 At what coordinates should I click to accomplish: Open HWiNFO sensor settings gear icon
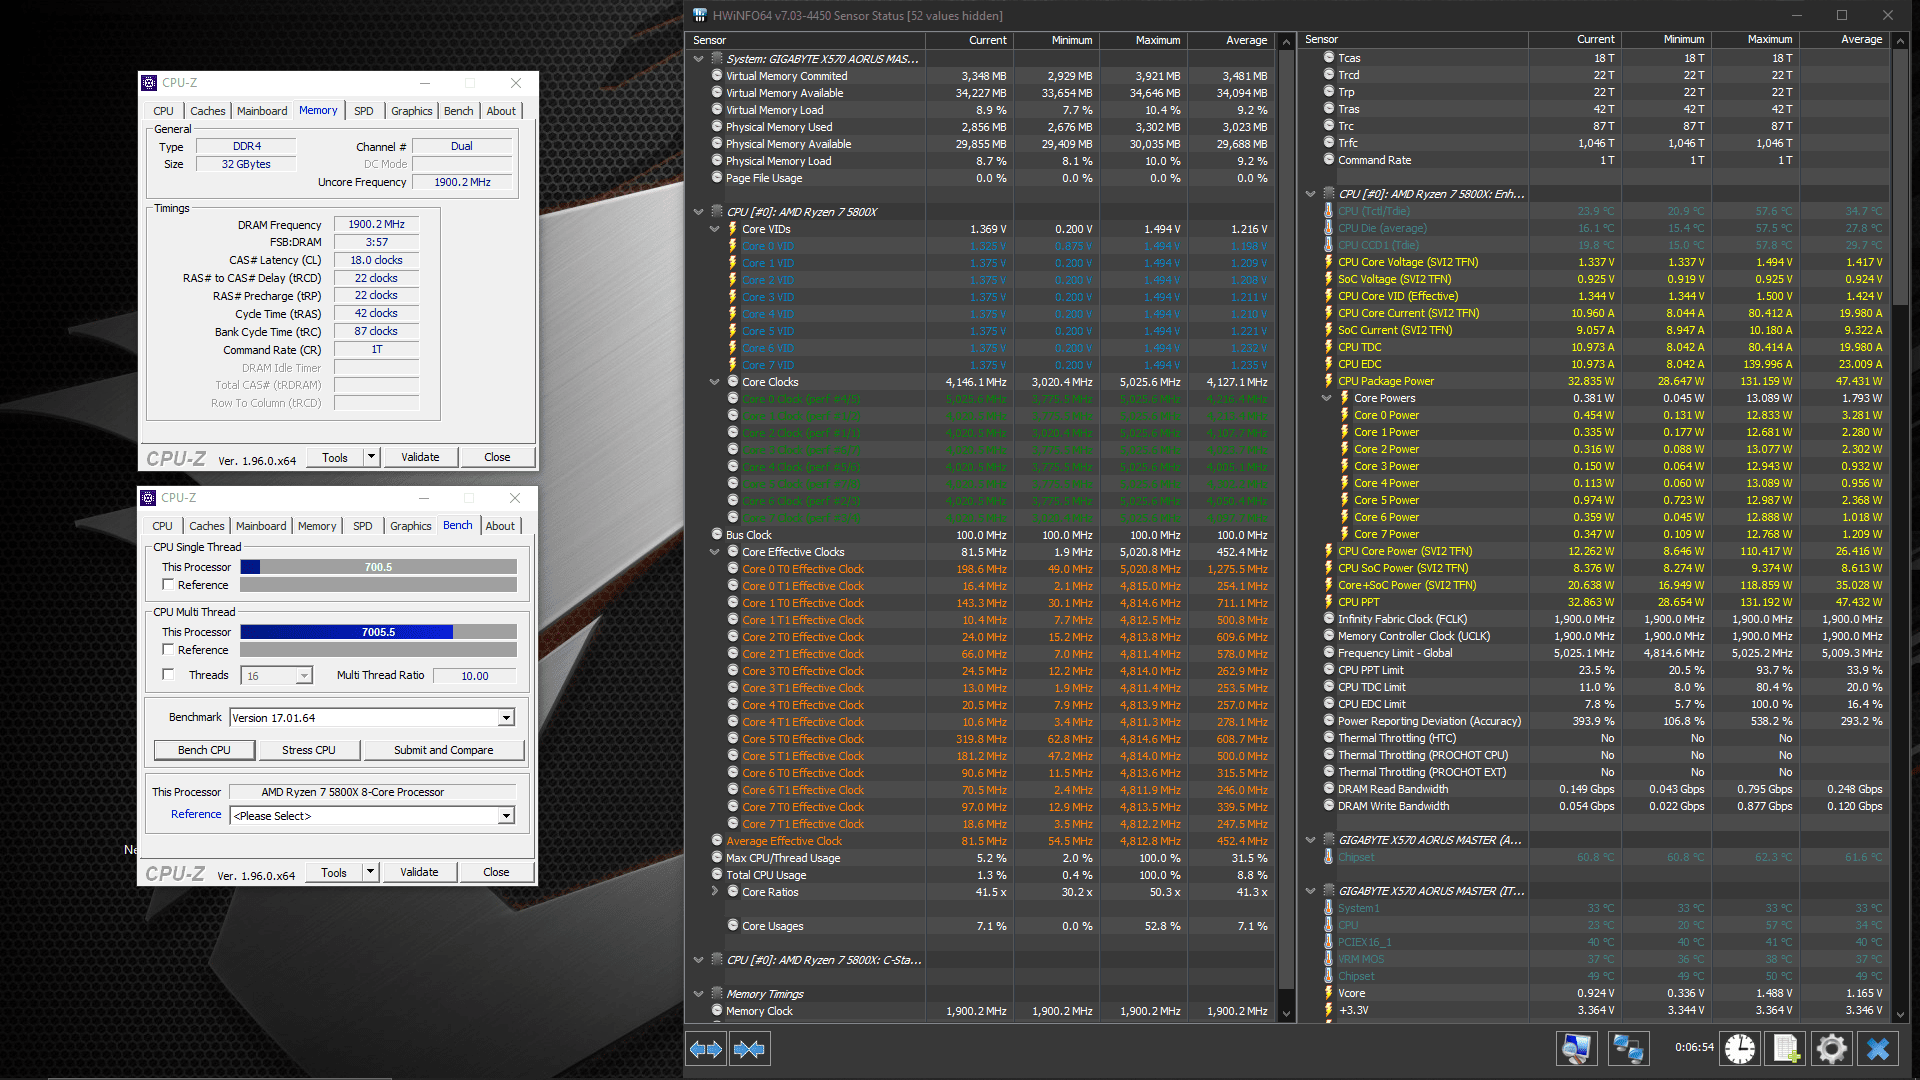click(x=1831, y=1048)
